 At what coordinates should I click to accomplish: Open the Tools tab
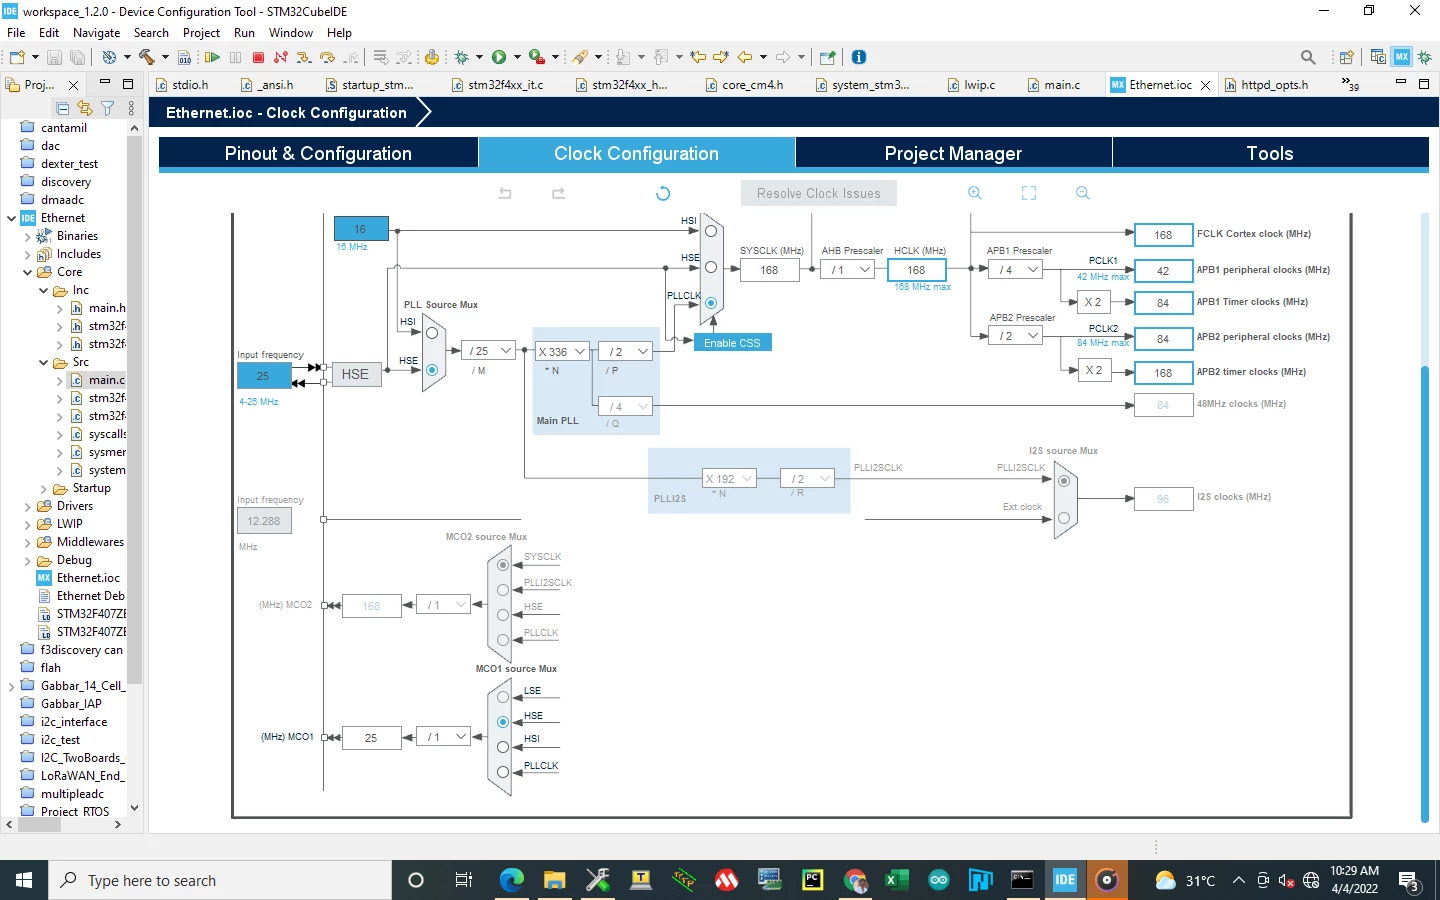coord(1270,153)
